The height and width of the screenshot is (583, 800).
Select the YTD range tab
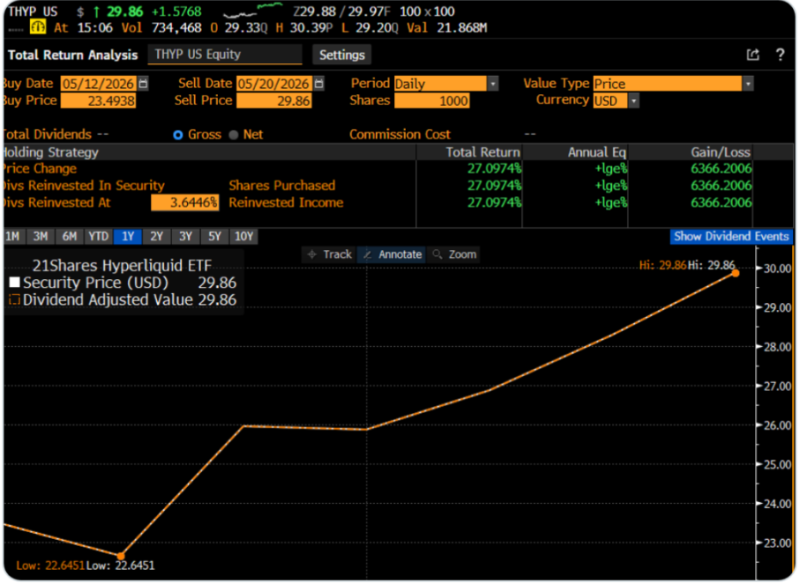click(98, 236)
